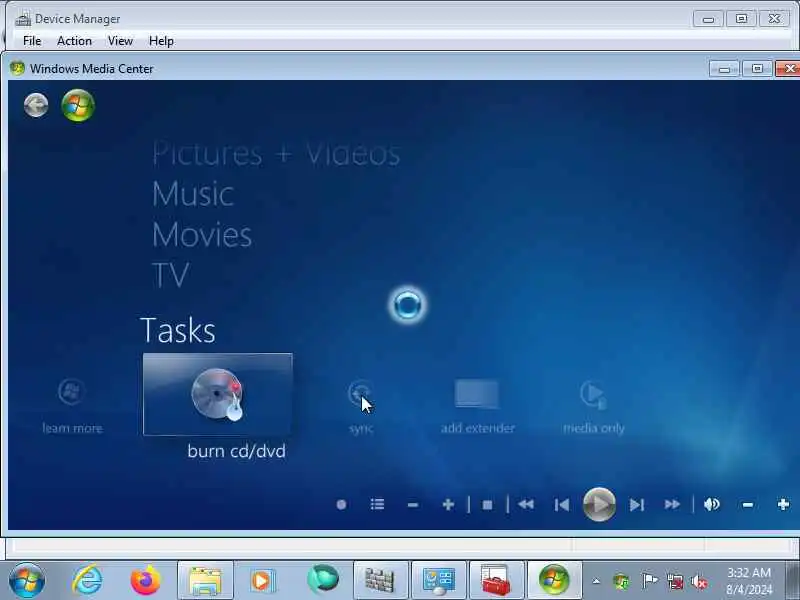800x600 pixels.
Task: Launch Firefox from taskbar
Action: click(x=145, y=580)
